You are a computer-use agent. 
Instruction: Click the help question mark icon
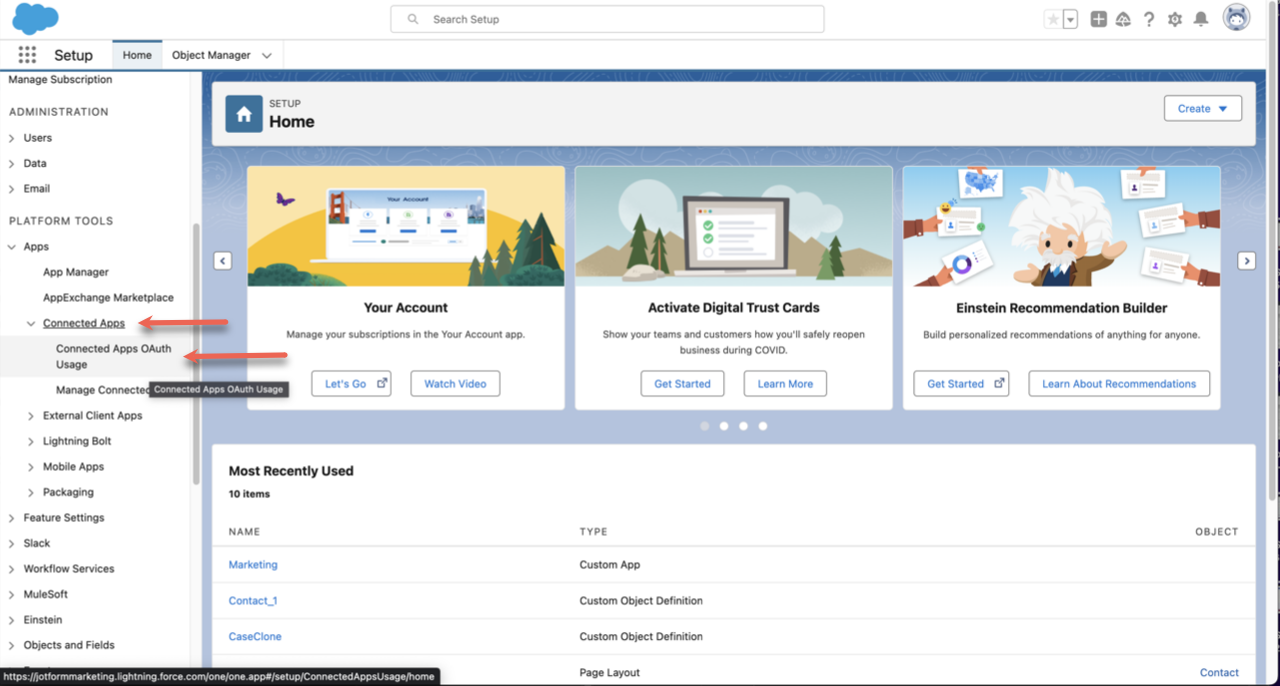tap(1149, 19)
